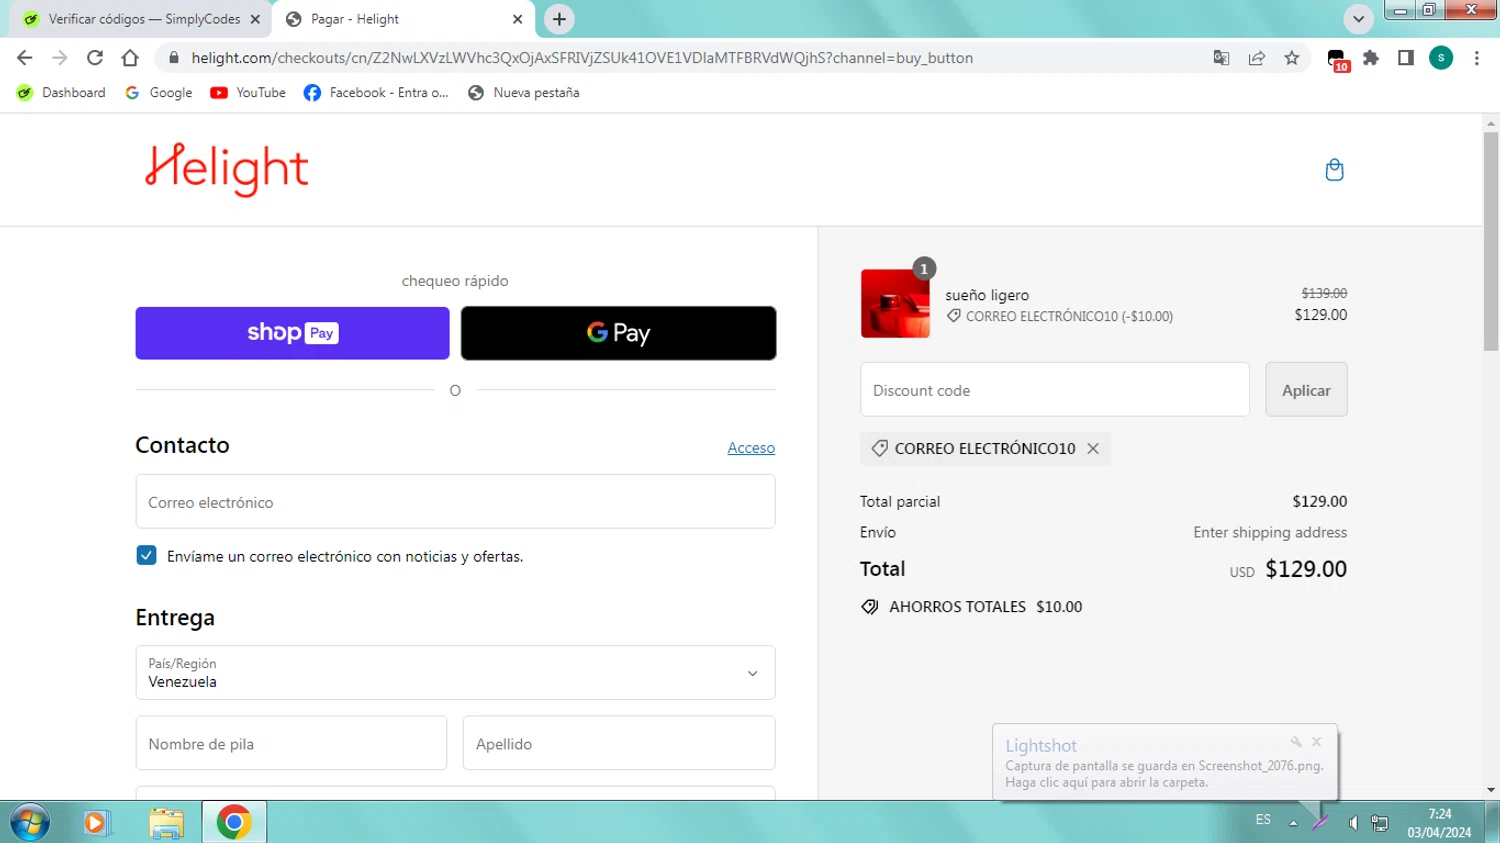Close the Pagar - Helight tab
The width and height of the screenshot is (1500, 843).
click(517, 19)
